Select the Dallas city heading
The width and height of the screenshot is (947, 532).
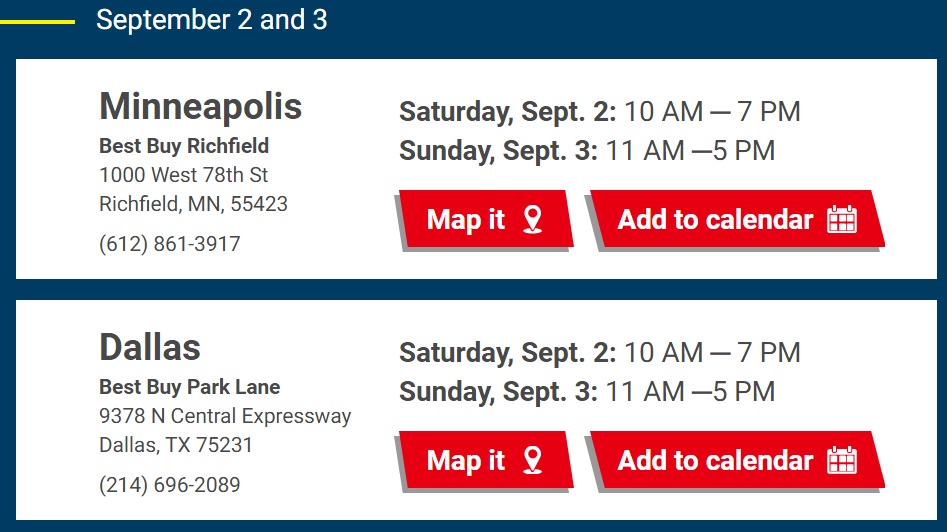[150, 348]
